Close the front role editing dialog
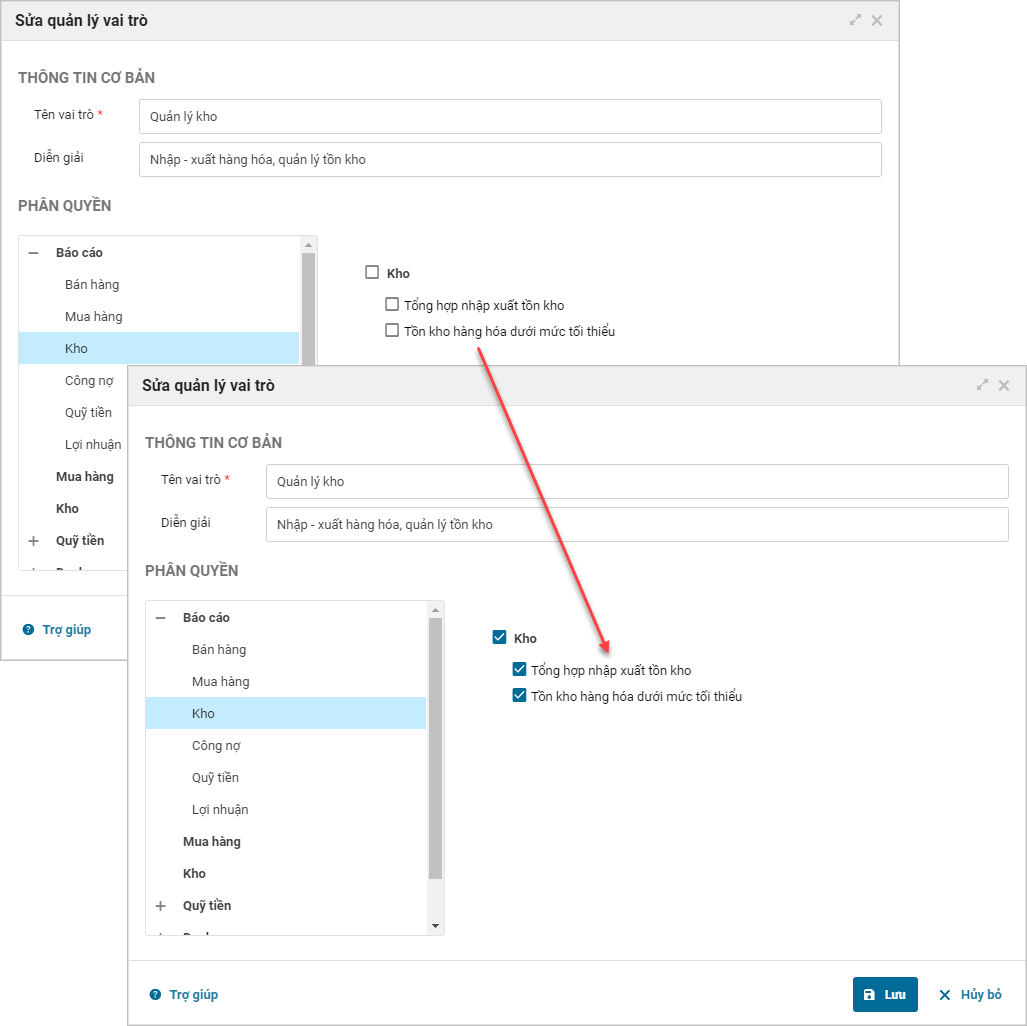1027x1026 pixels. pyautogui.click(x=1004, y=385)
